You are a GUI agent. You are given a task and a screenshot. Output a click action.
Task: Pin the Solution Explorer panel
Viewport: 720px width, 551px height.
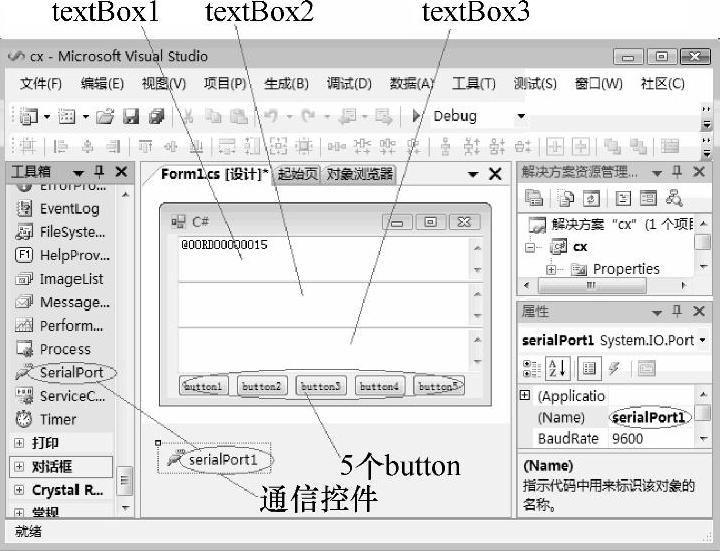pyautogui.click(x=677, y=172)
